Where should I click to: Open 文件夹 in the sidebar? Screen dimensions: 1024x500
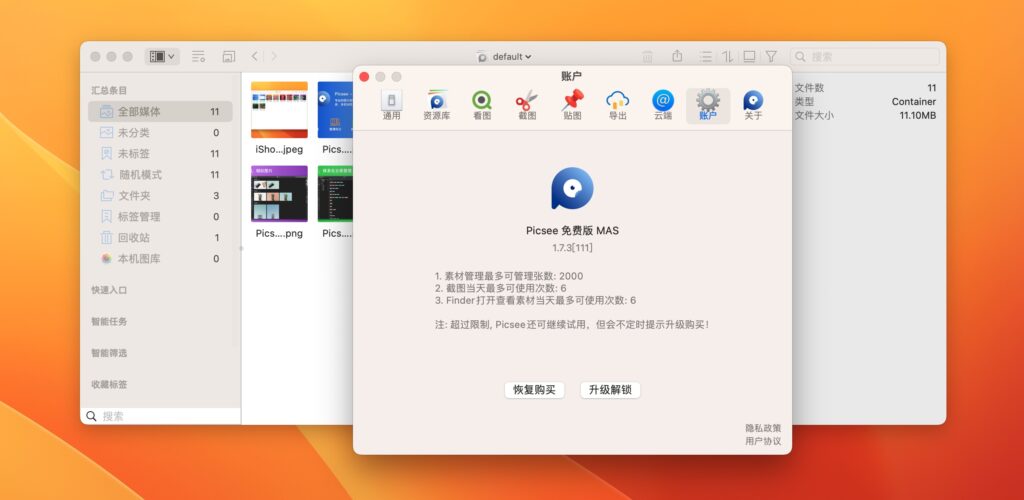click(x=160, y=195)
